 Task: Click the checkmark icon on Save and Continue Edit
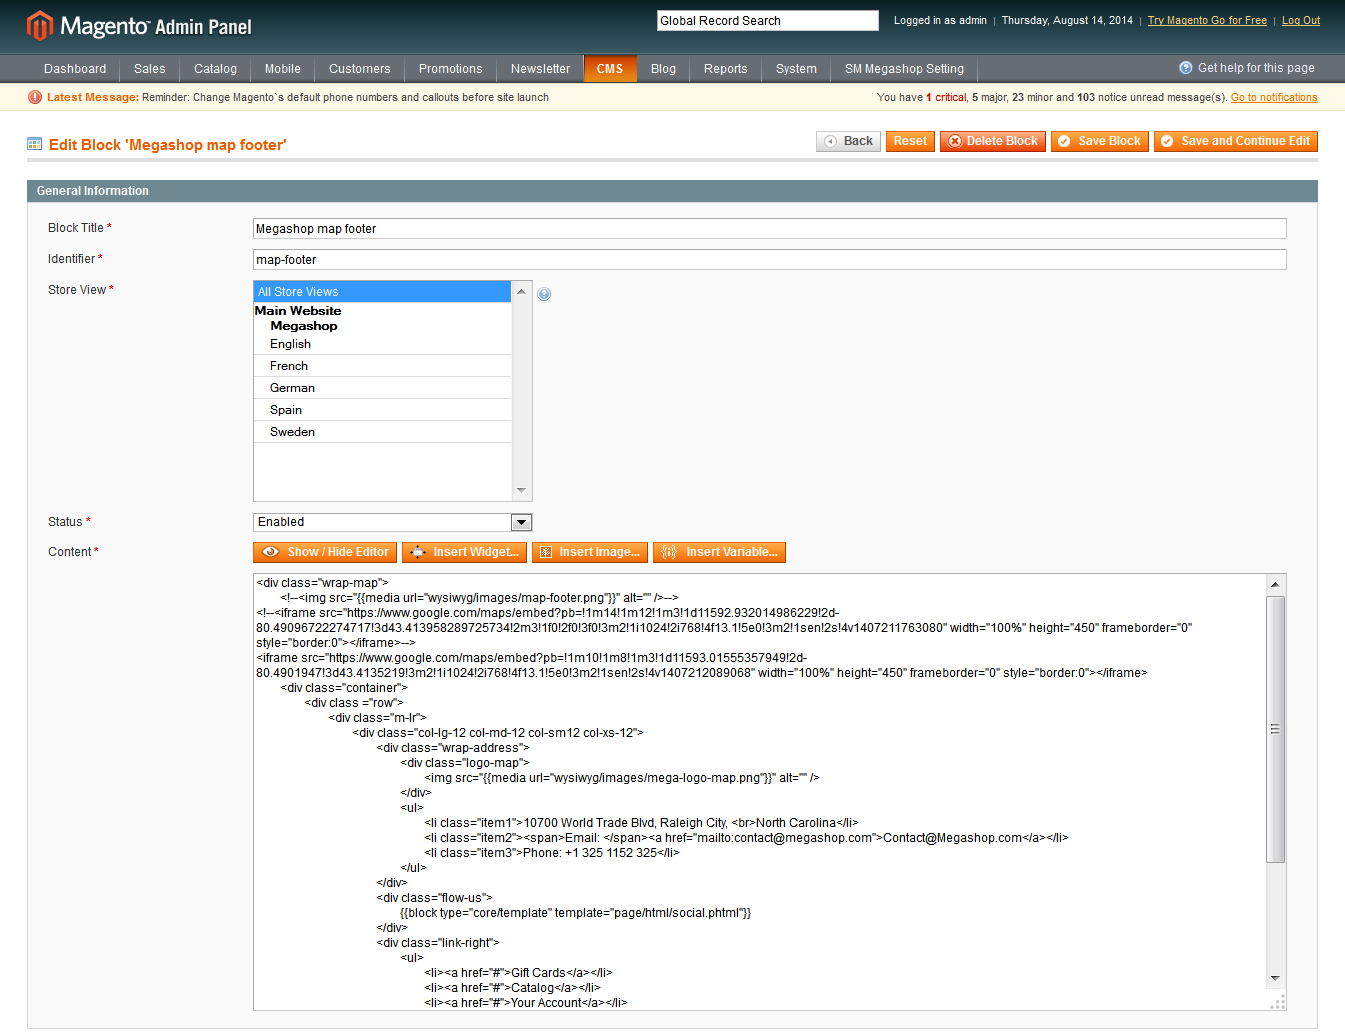pos(1167,141)
